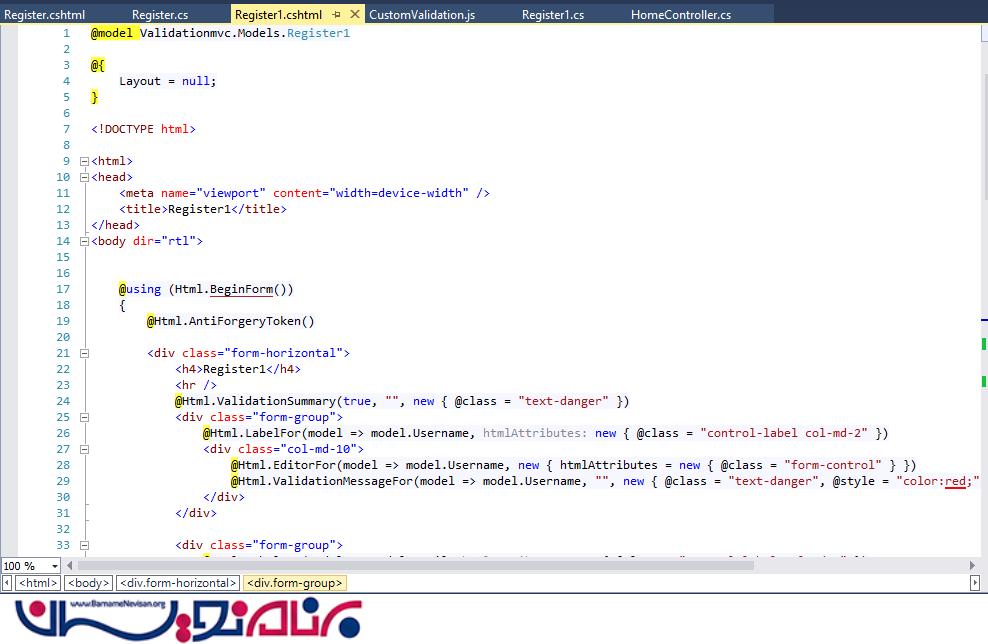Open the 100 % zoom dropdown
The width and height of the screenshot is (988, 644).
[54, 566]
